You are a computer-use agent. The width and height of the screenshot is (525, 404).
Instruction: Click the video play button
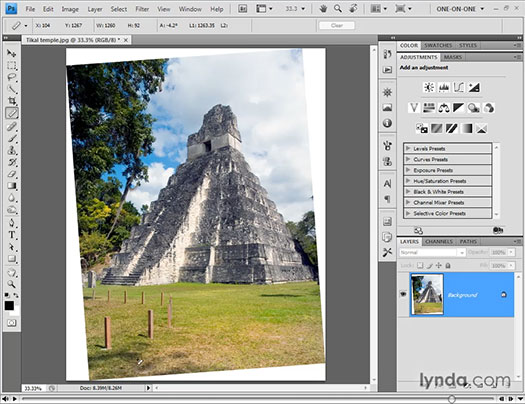[x=14, y=399]
